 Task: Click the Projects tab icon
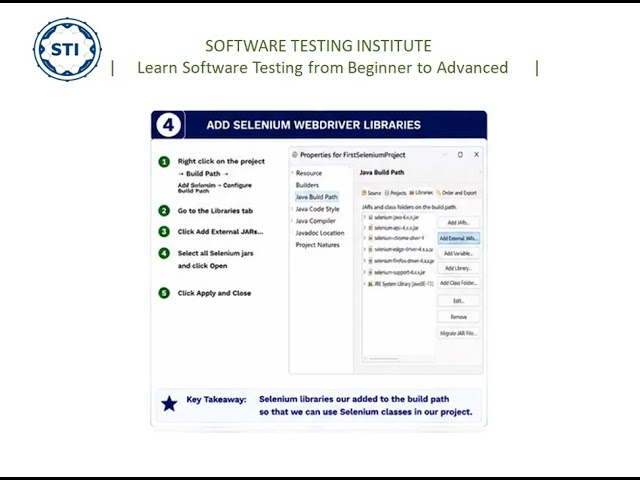387,193
